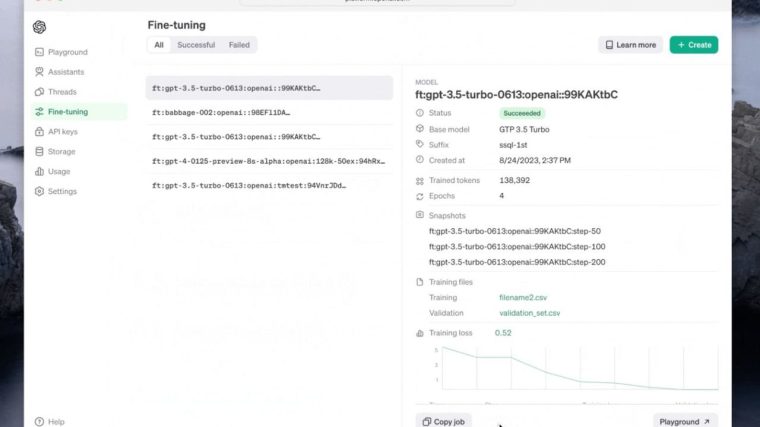The image size is (760, 427).
Task: Open the filename2.csv training file link
Action: pyautogui.click(x=523, y=298)
